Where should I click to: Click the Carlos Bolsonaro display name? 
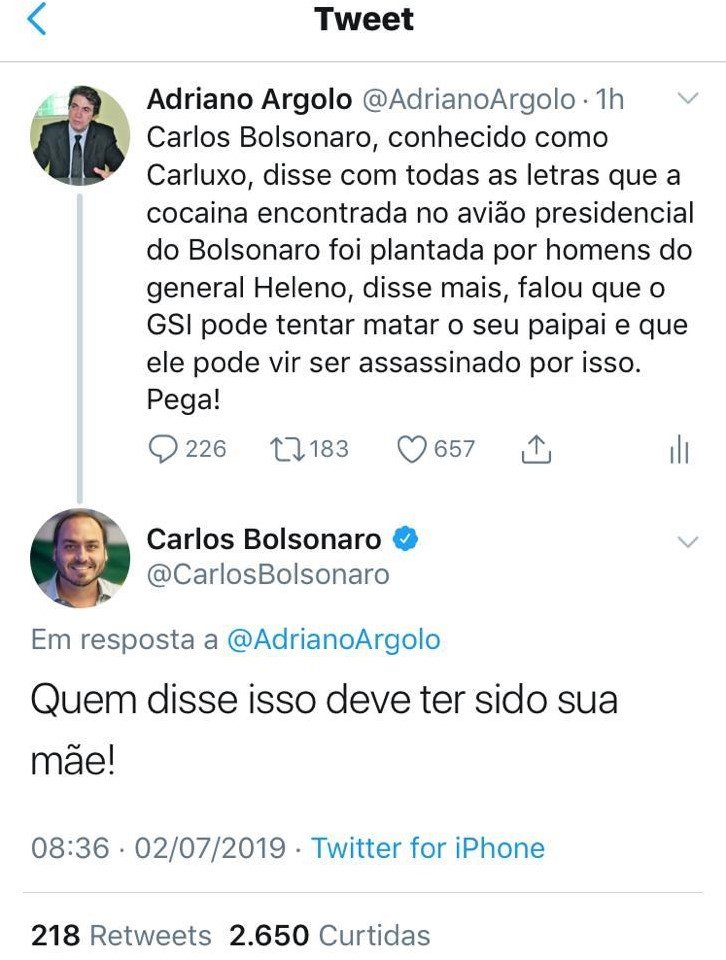pyautogui.click(x=264, y=540)
